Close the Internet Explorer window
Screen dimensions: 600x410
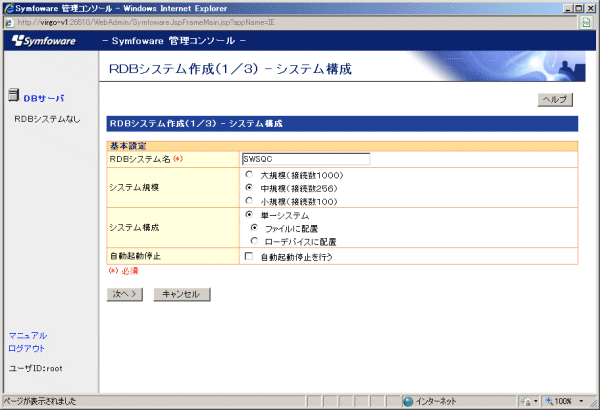coord(590,8)
